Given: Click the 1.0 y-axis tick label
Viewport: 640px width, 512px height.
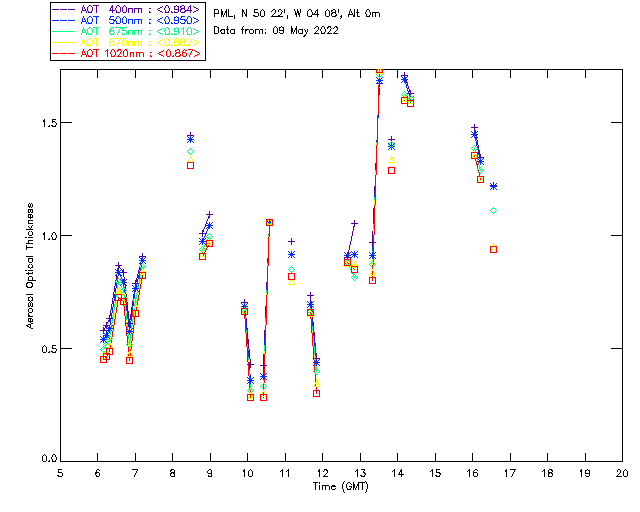Looking at the screenshot, I should tap(50, 236).
